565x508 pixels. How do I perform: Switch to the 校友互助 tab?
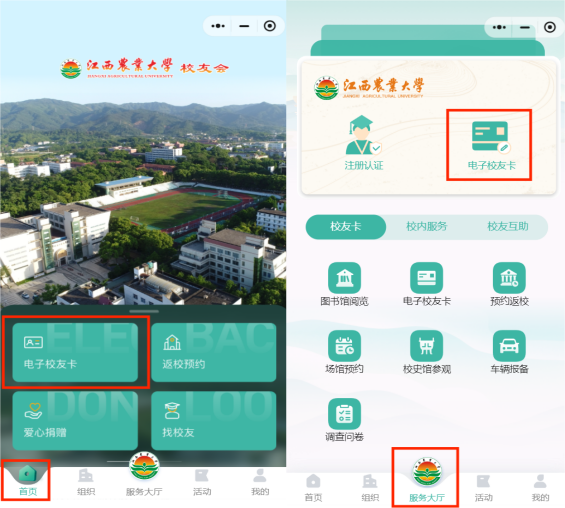coord(508,227)
